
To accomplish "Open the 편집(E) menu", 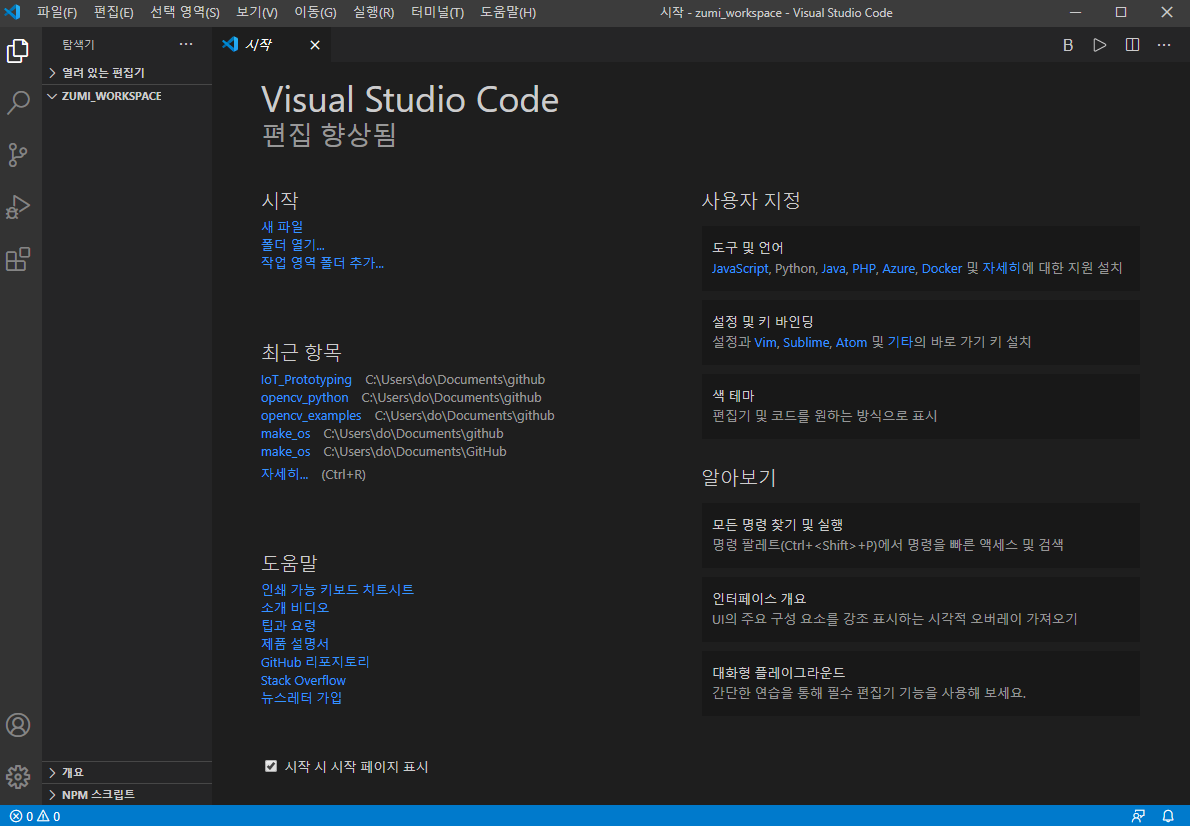I will [114, 13].
